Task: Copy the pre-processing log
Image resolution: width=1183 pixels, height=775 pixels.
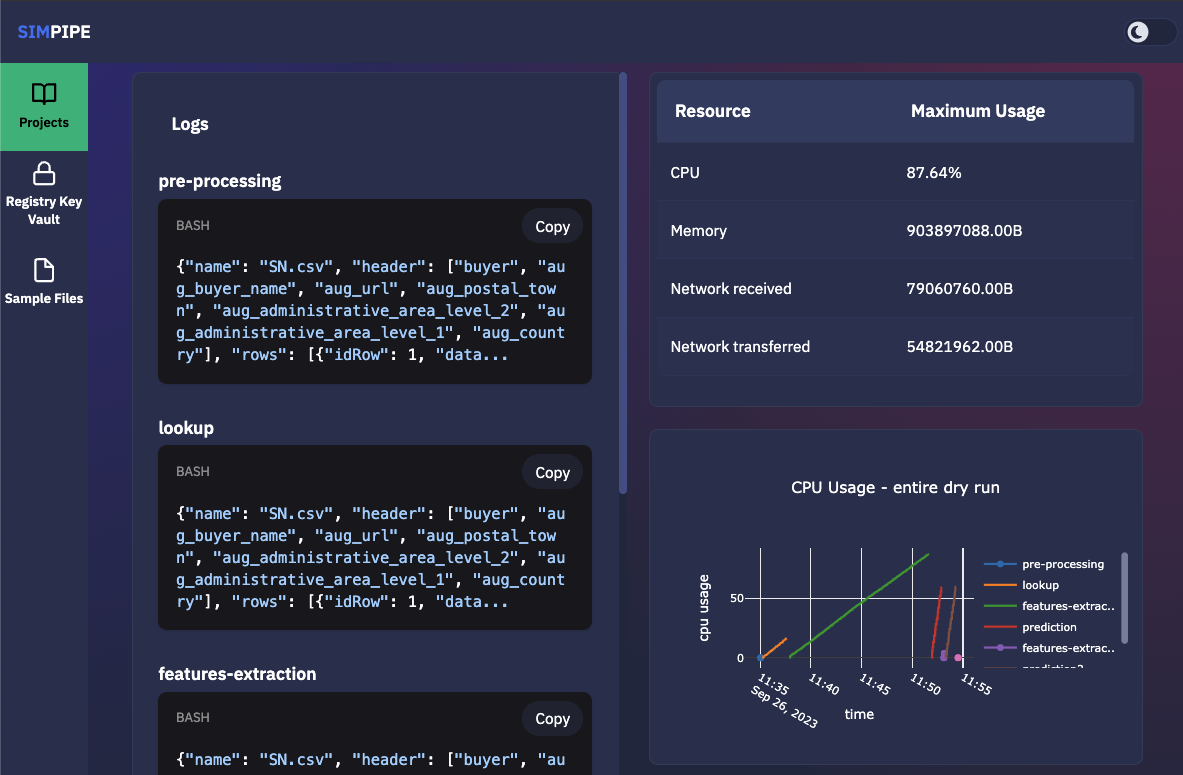Action: (552, 226)
